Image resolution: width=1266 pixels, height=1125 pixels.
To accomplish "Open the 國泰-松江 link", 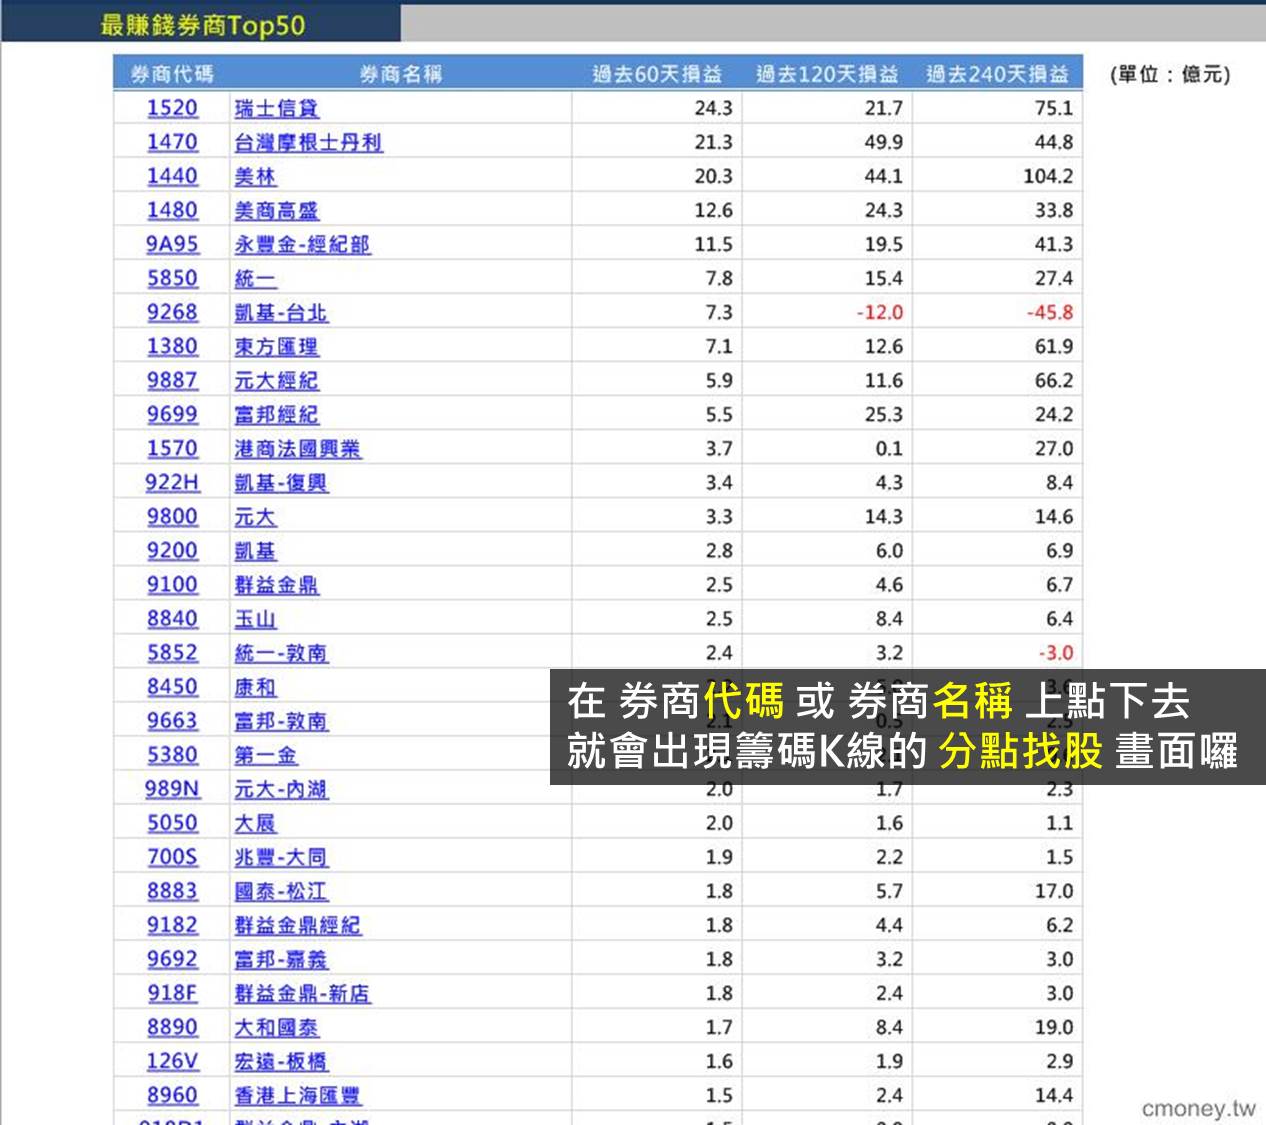I will pyautogui.click(x=281, y=891).
